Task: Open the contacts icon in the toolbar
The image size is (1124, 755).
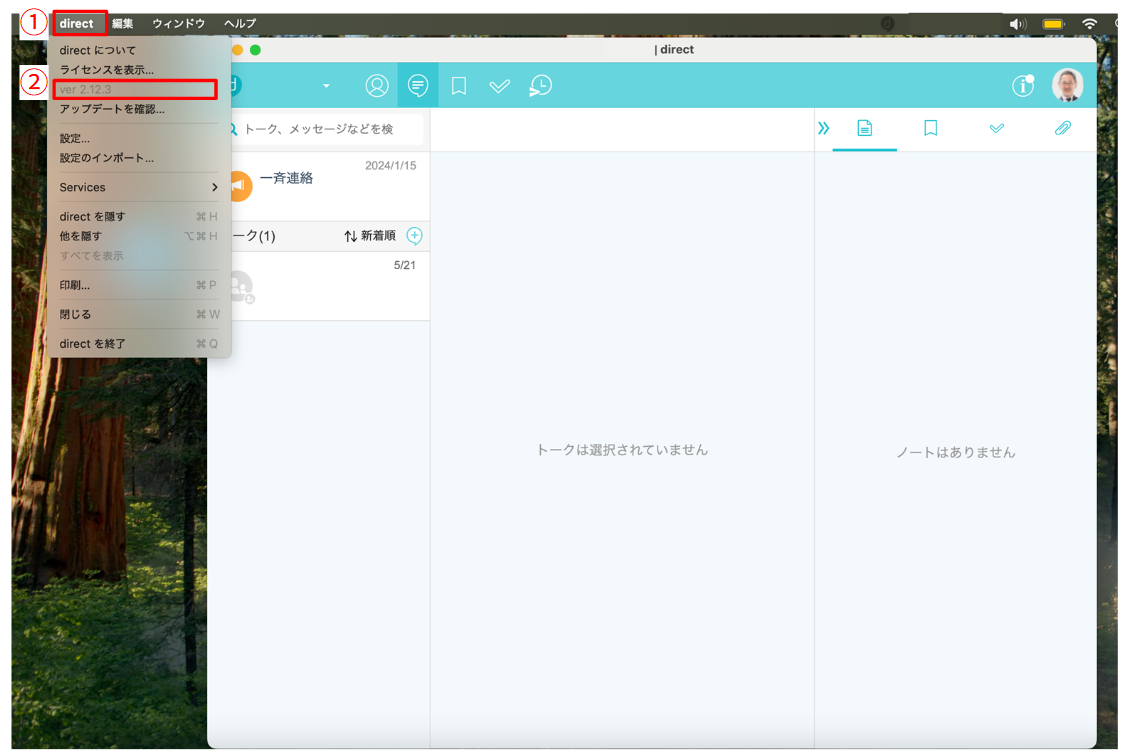Action: 377,86
